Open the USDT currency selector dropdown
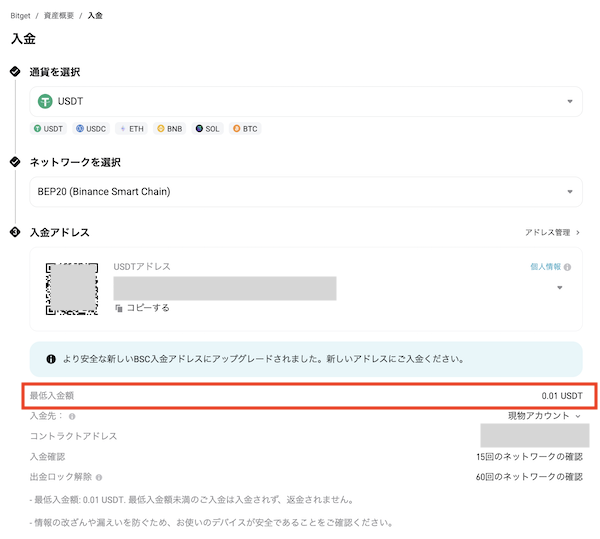 [306, 101]
